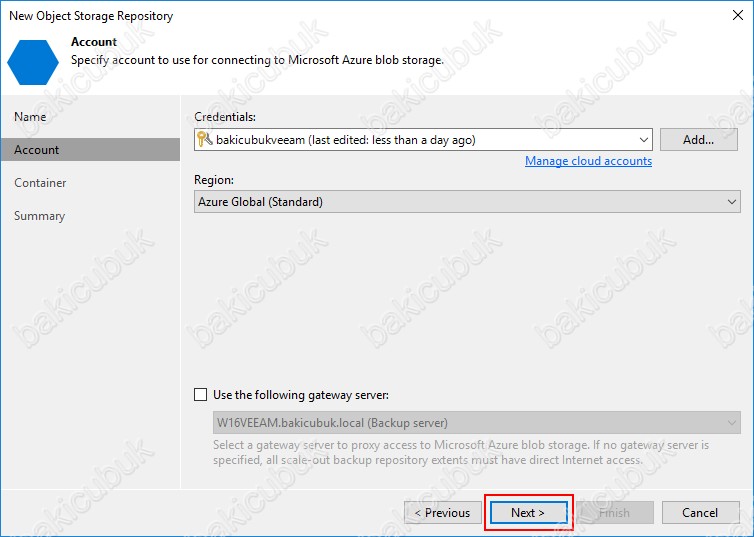Viewport: 754px width, 537px height.
Task: Open Manage cloud accounts link
Action: coord(588,161)
